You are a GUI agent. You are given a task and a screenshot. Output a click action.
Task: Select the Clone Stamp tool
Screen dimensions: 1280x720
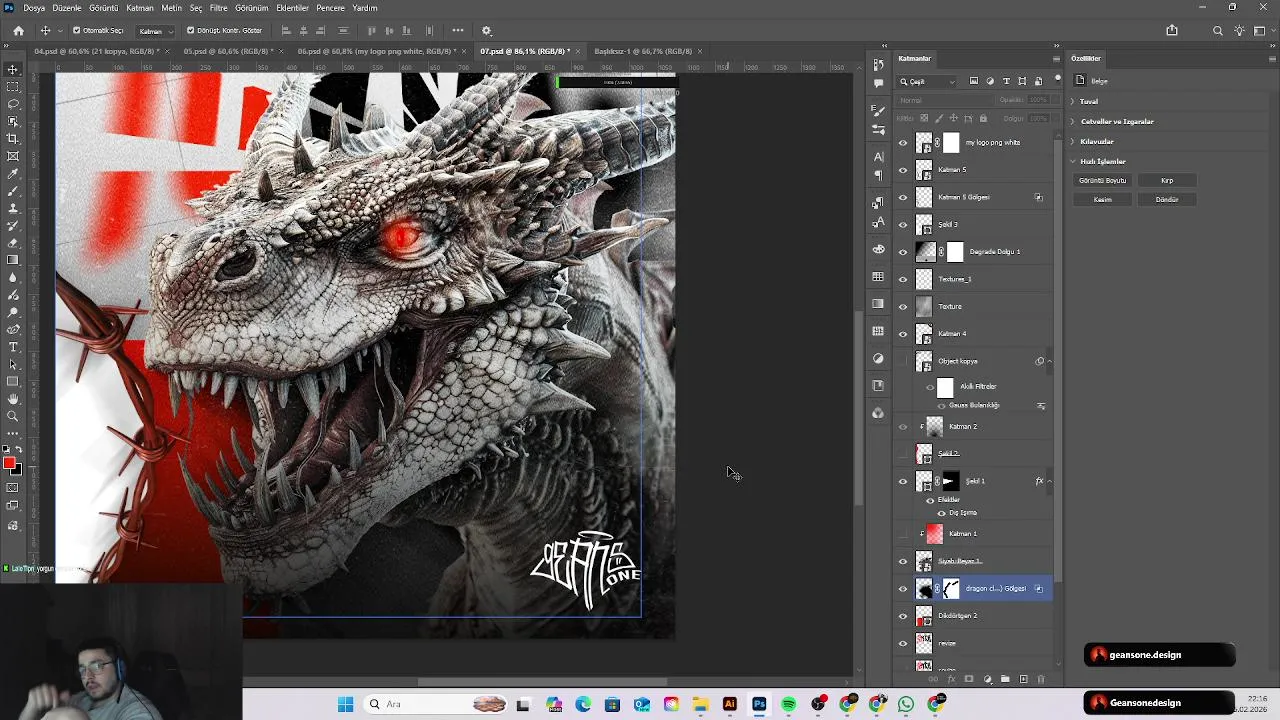click(x=13, y=208)
